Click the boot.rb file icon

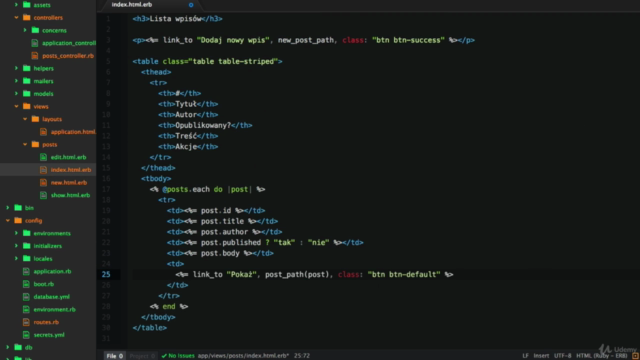coord(26,284)
